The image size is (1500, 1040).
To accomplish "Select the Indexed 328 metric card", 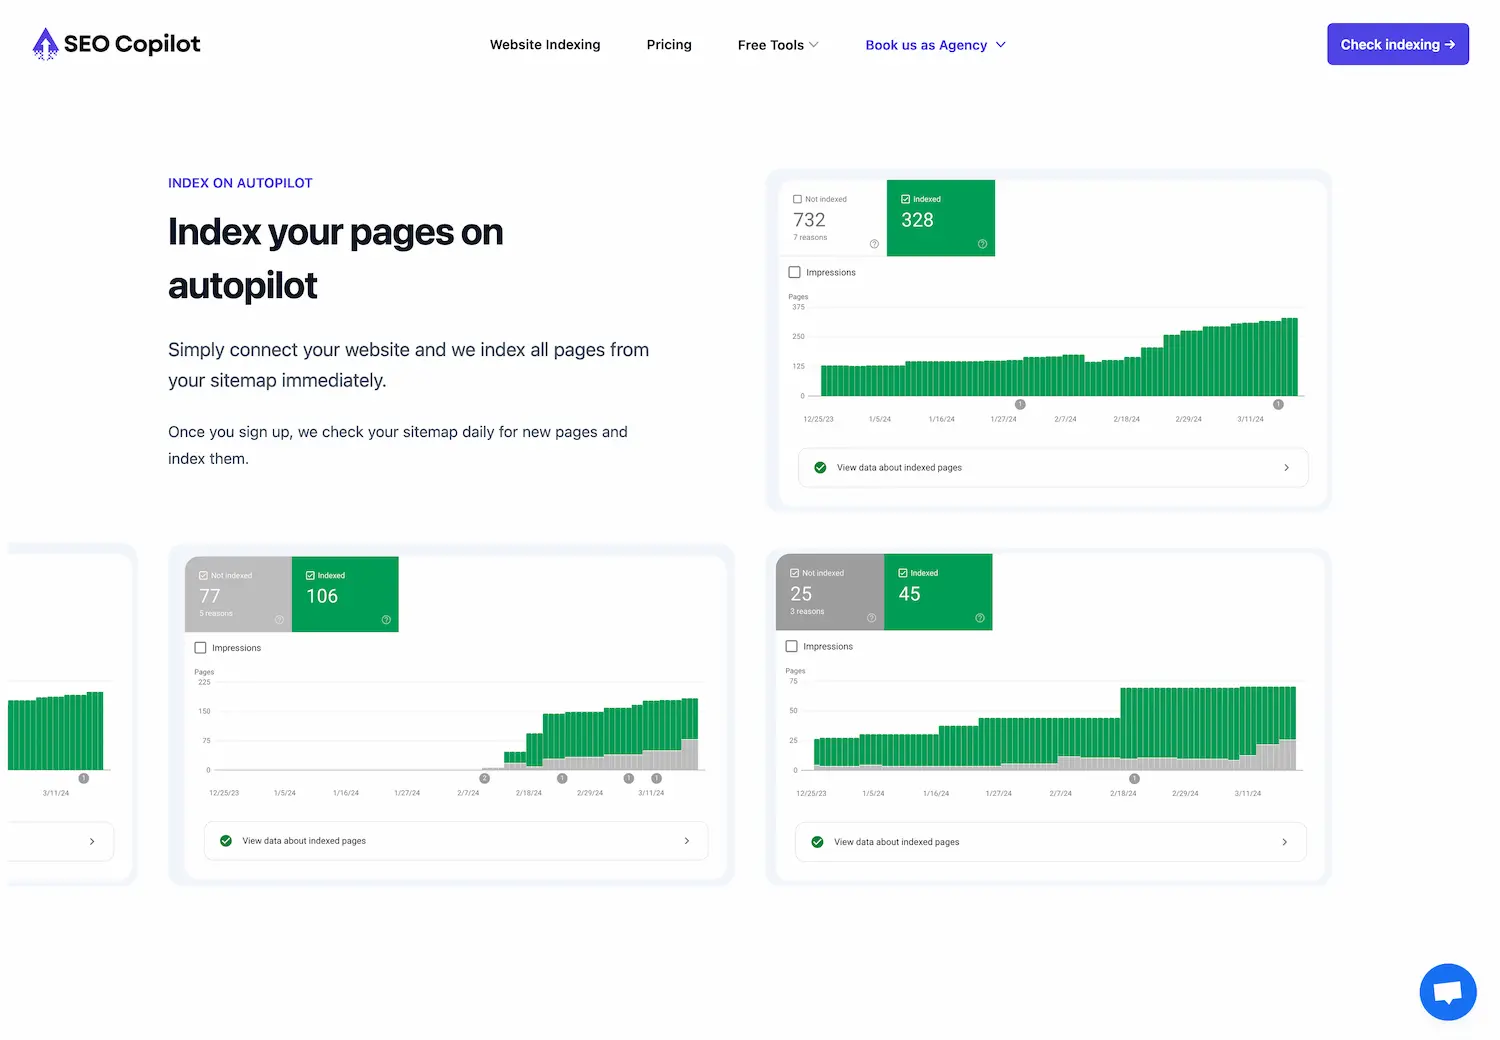I will point(940,218).
